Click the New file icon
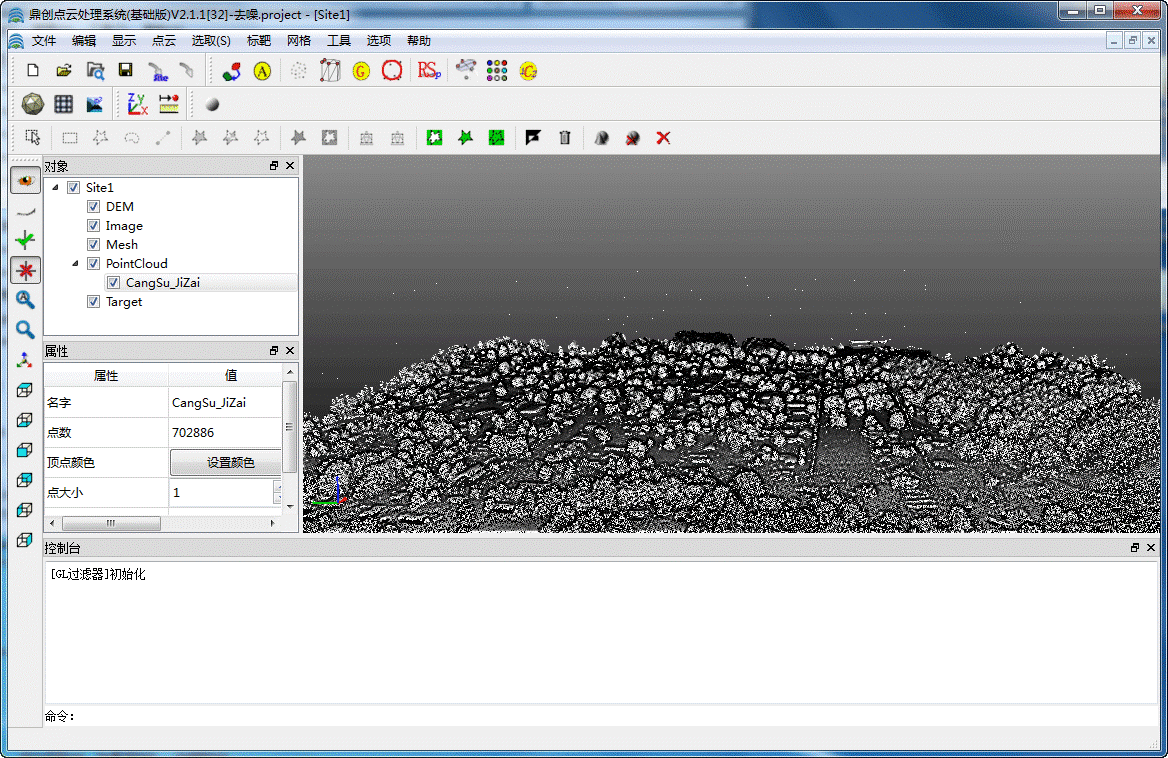 coord(33,71)
